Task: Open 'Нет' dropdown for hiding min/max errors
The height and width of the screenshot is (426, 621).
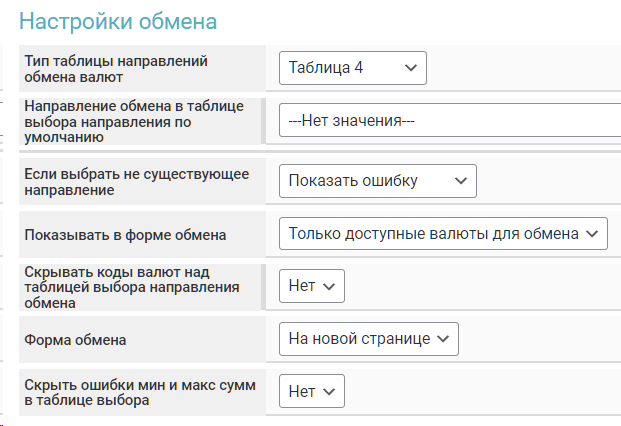Action: [311, 391]
